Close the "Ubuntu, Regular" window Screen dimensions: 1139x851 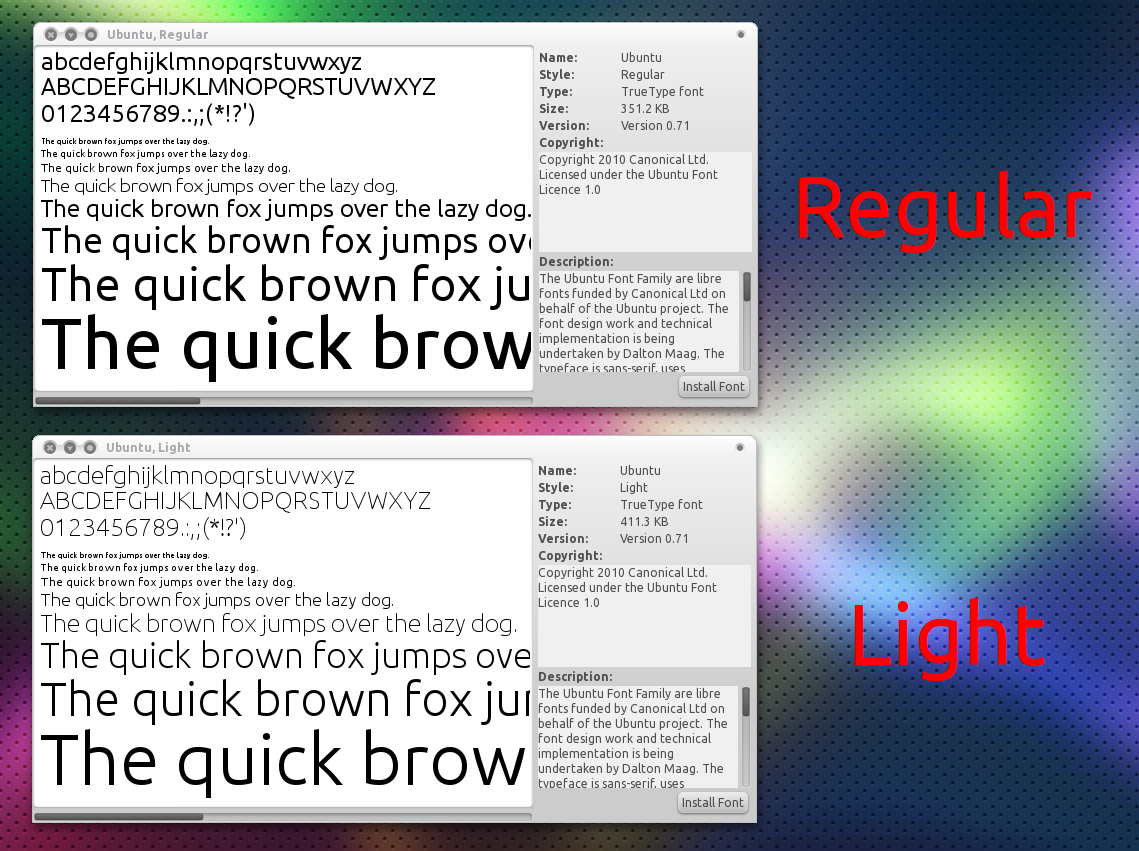click(50, 34)
